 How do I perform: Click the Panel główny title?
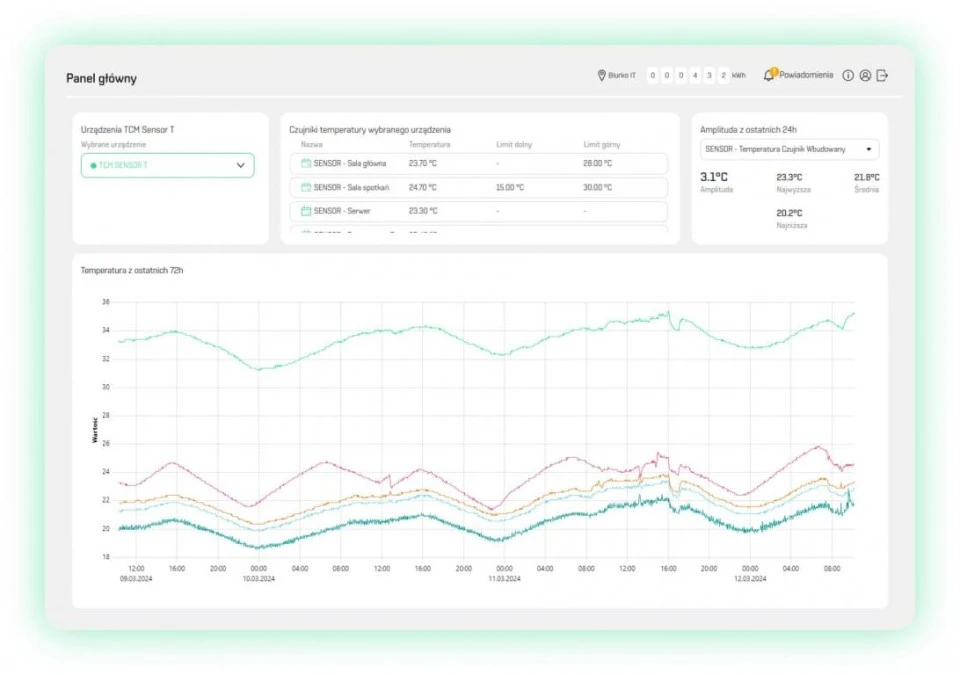(102, 78)
